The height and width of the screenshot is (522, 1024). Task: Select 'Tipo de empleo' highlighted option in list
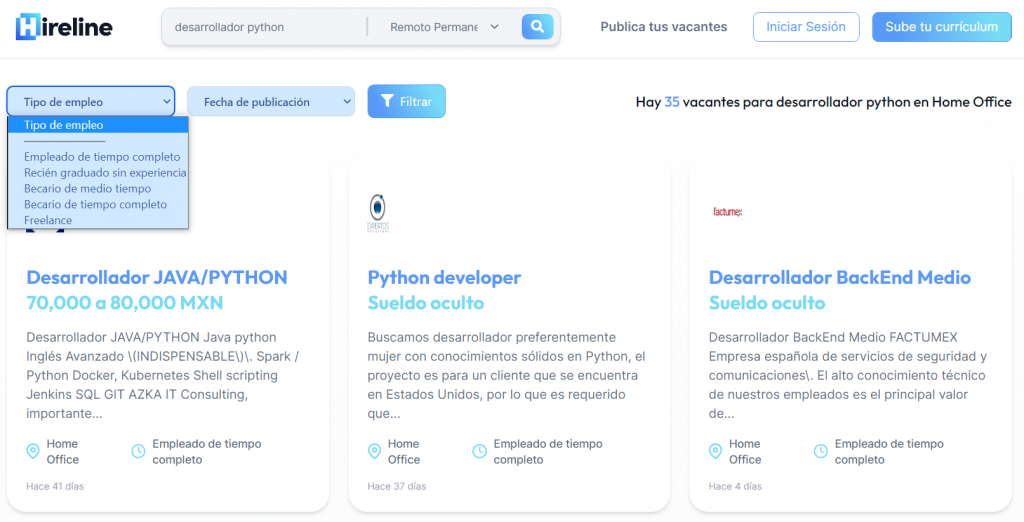(98, 125)
